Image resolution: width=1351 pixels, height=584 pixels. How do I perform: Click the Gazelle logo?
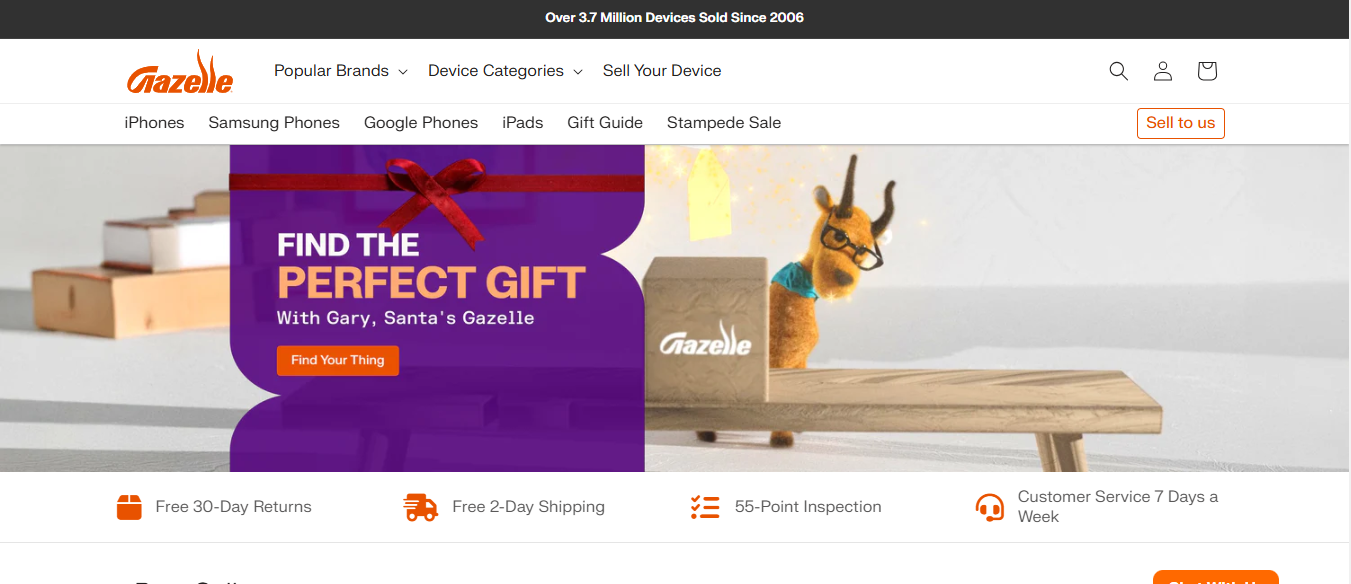pyautogui.click(x=180, y=71)
